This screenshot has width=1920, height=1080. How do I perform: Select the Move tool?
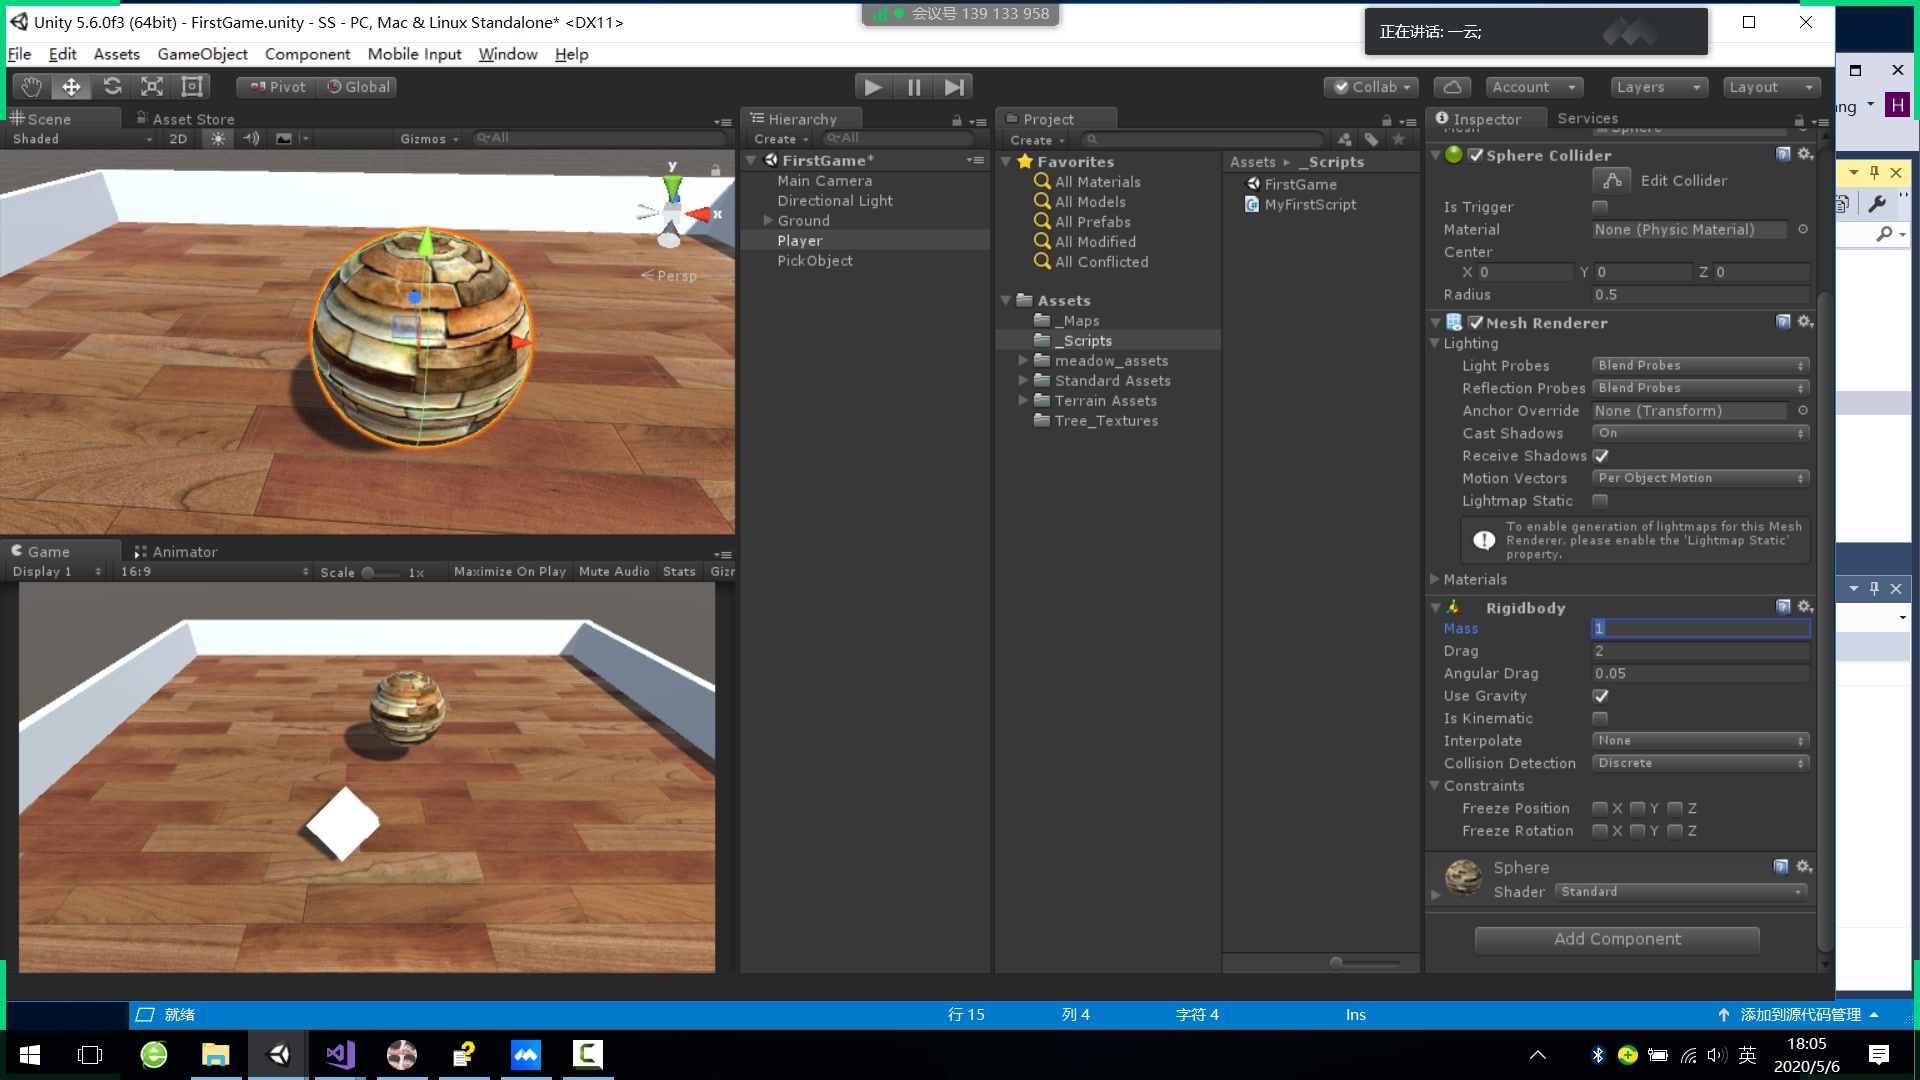[x=71, y=87]
